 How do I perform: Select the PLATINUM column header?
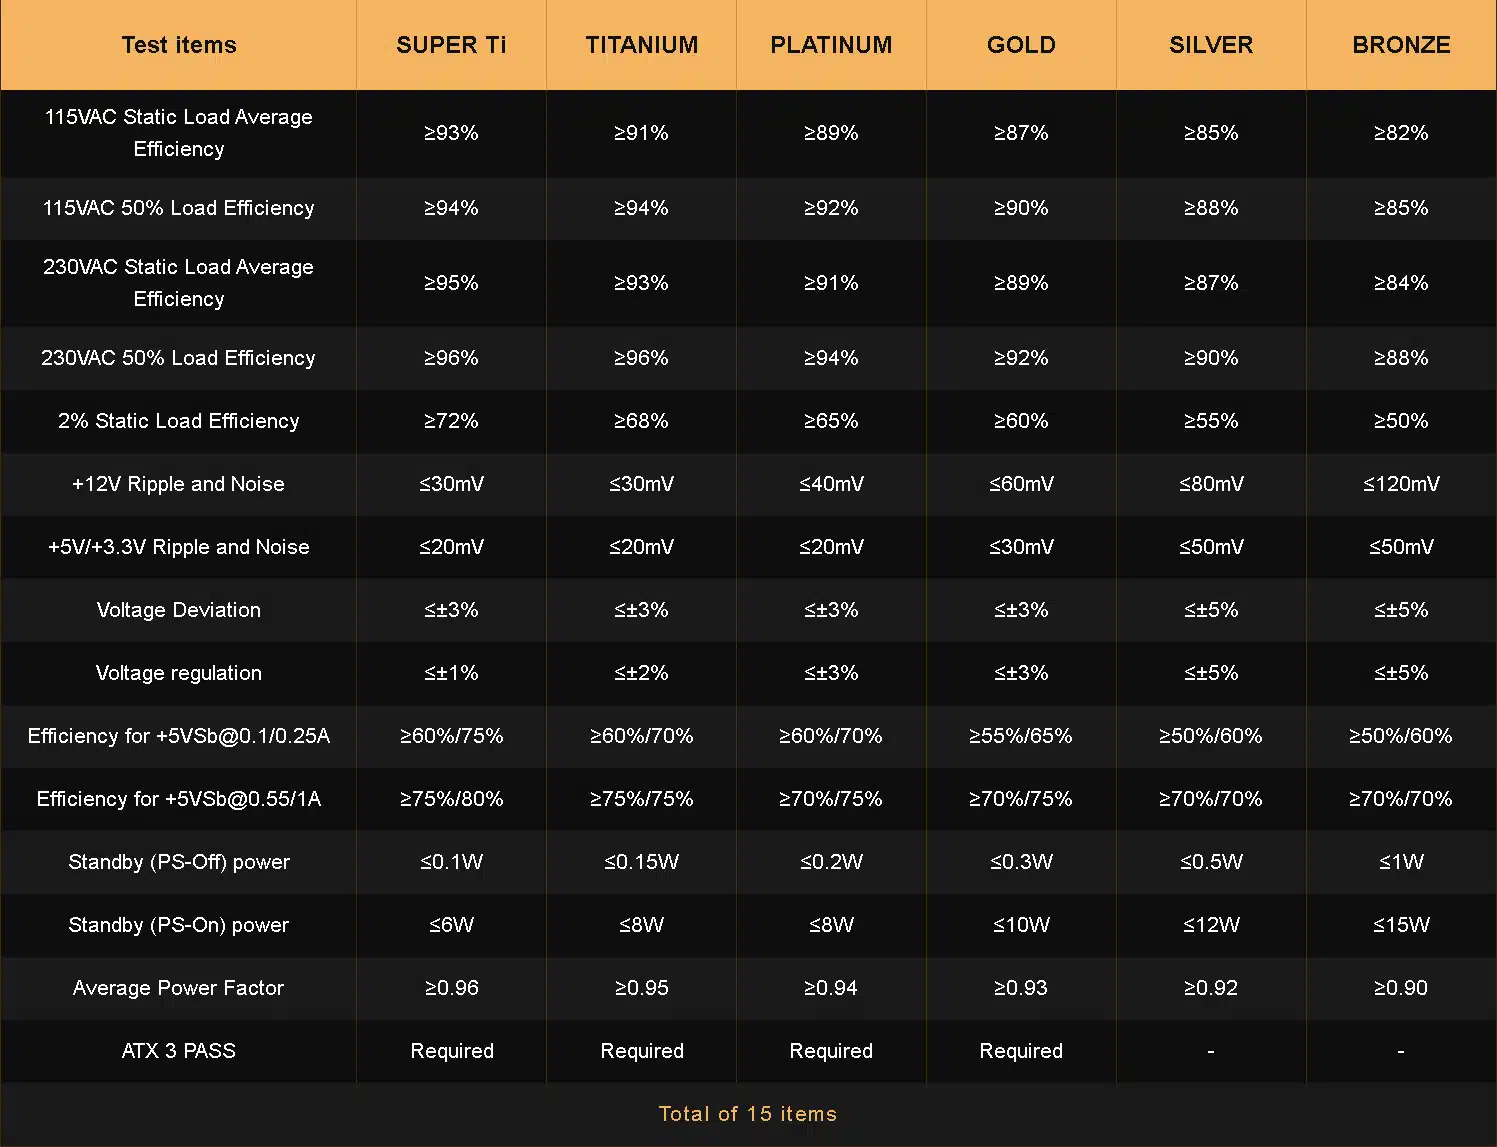click(x=831, y=45)
